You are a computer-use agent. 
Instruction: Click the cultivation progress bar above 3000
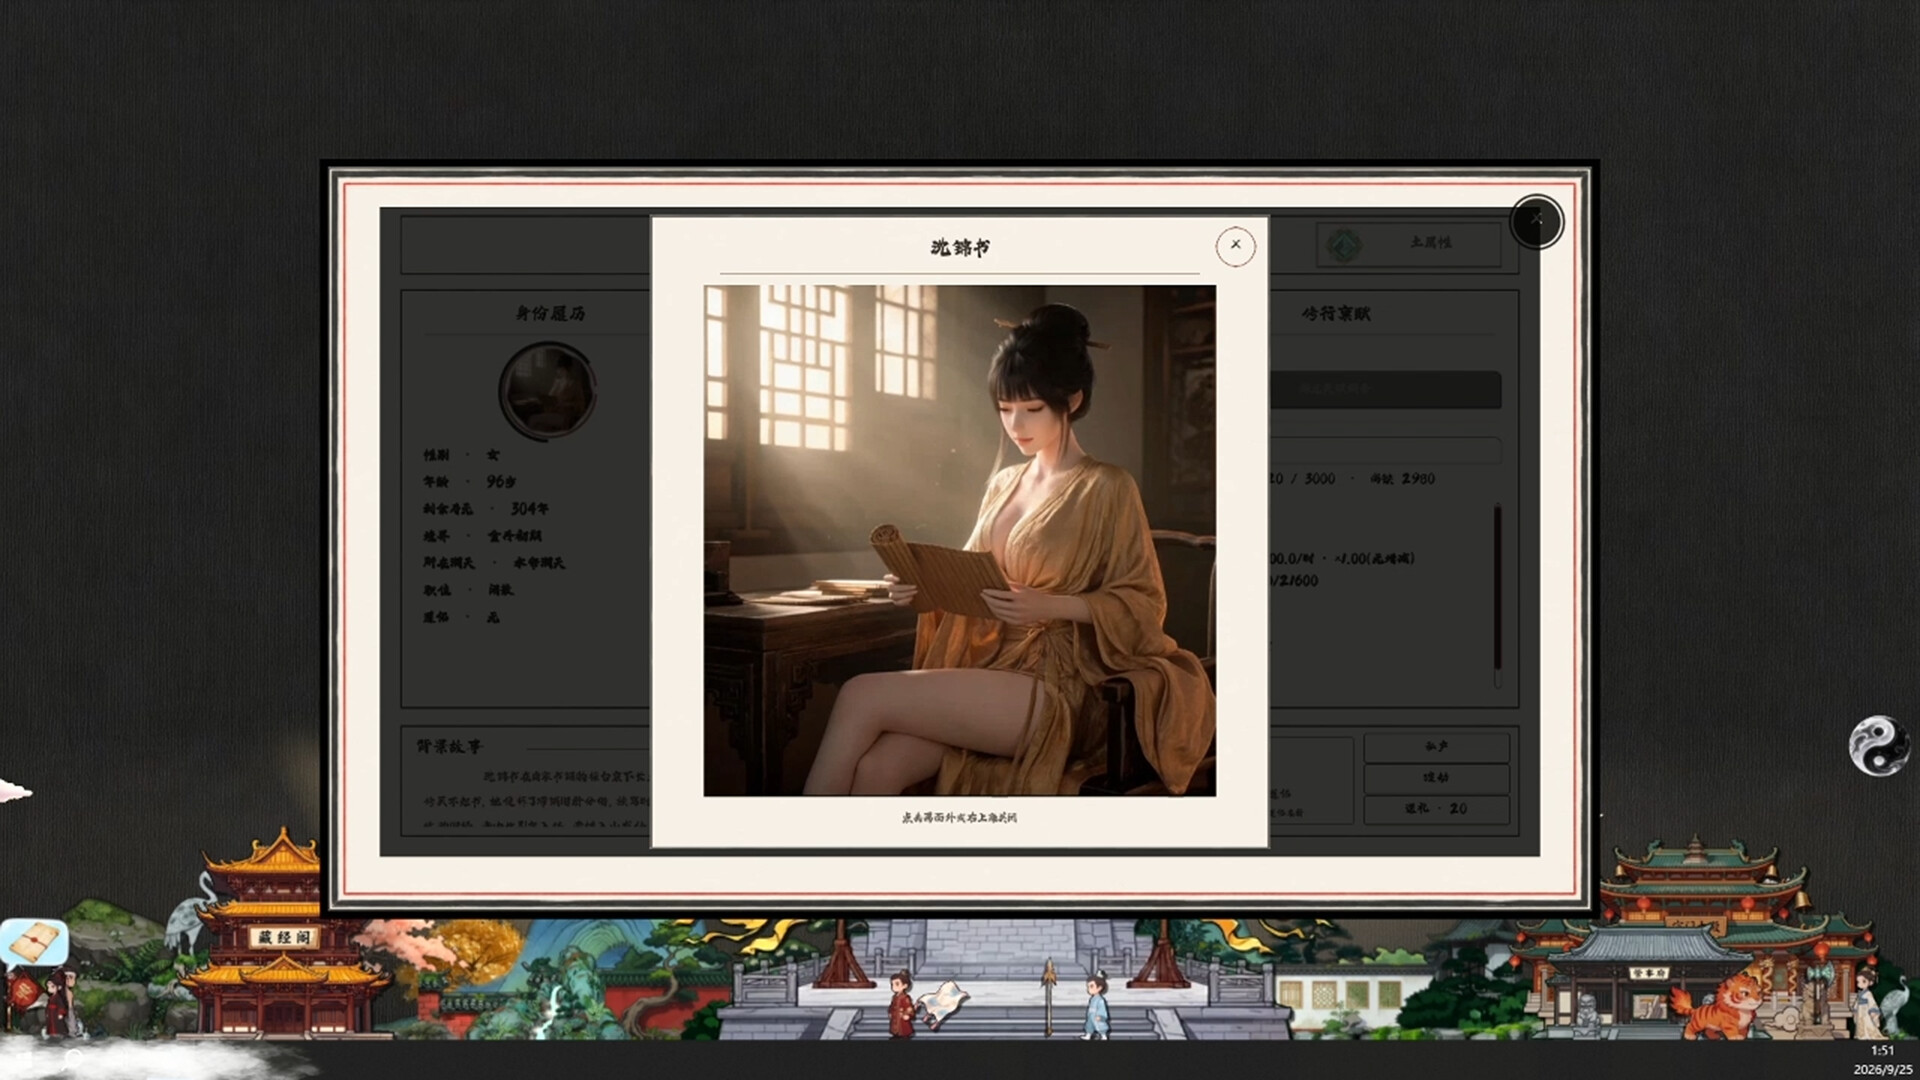click(1385, 450)
